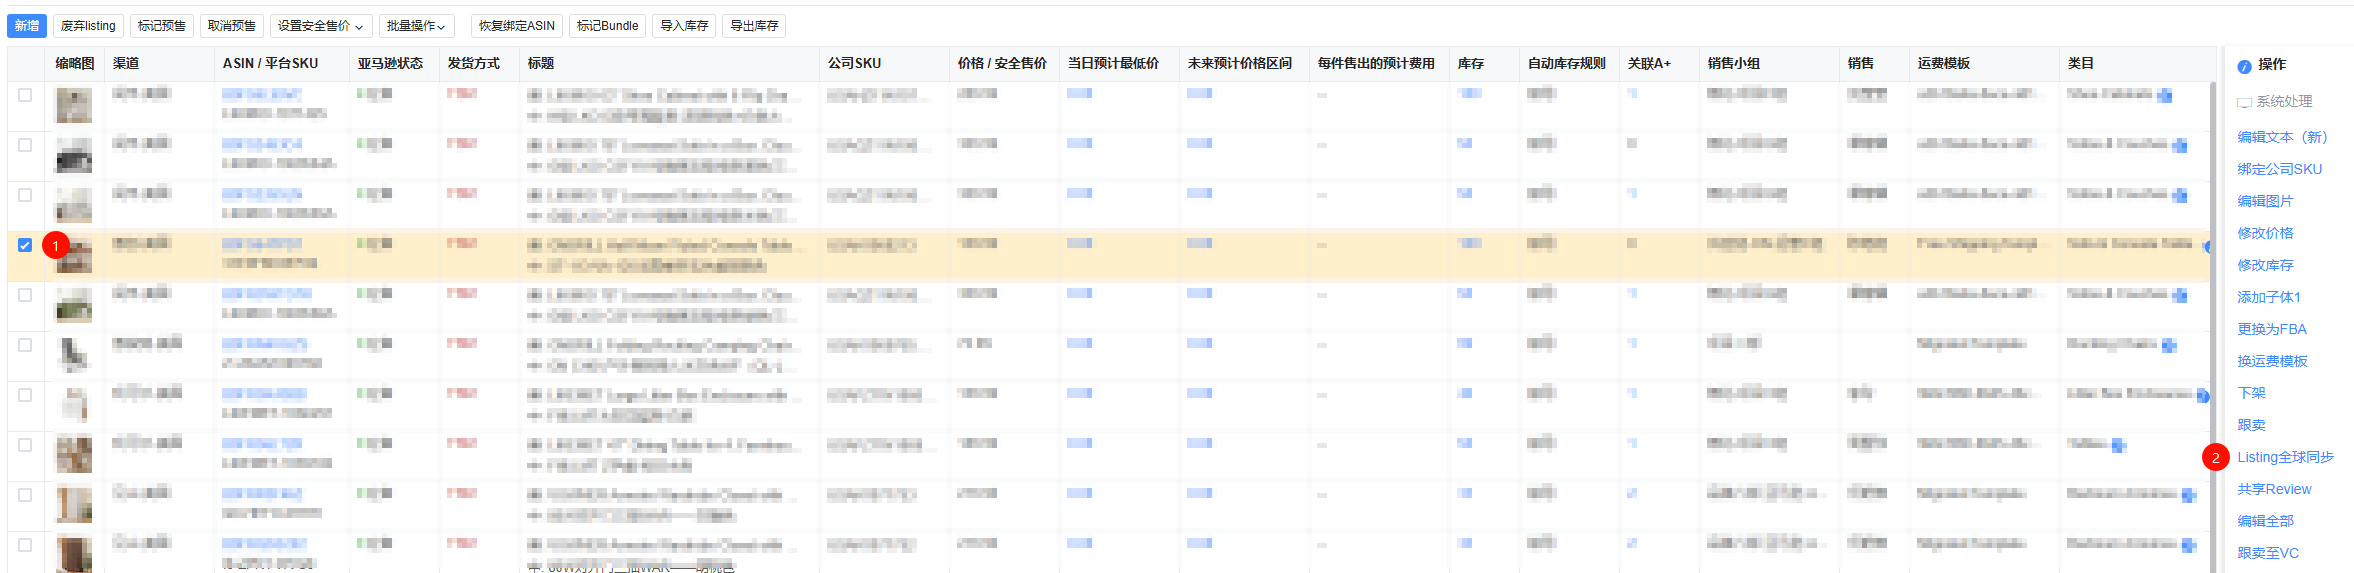Open the sixth row chair thumbnail

pyautogui.click(x=73, y=355)
